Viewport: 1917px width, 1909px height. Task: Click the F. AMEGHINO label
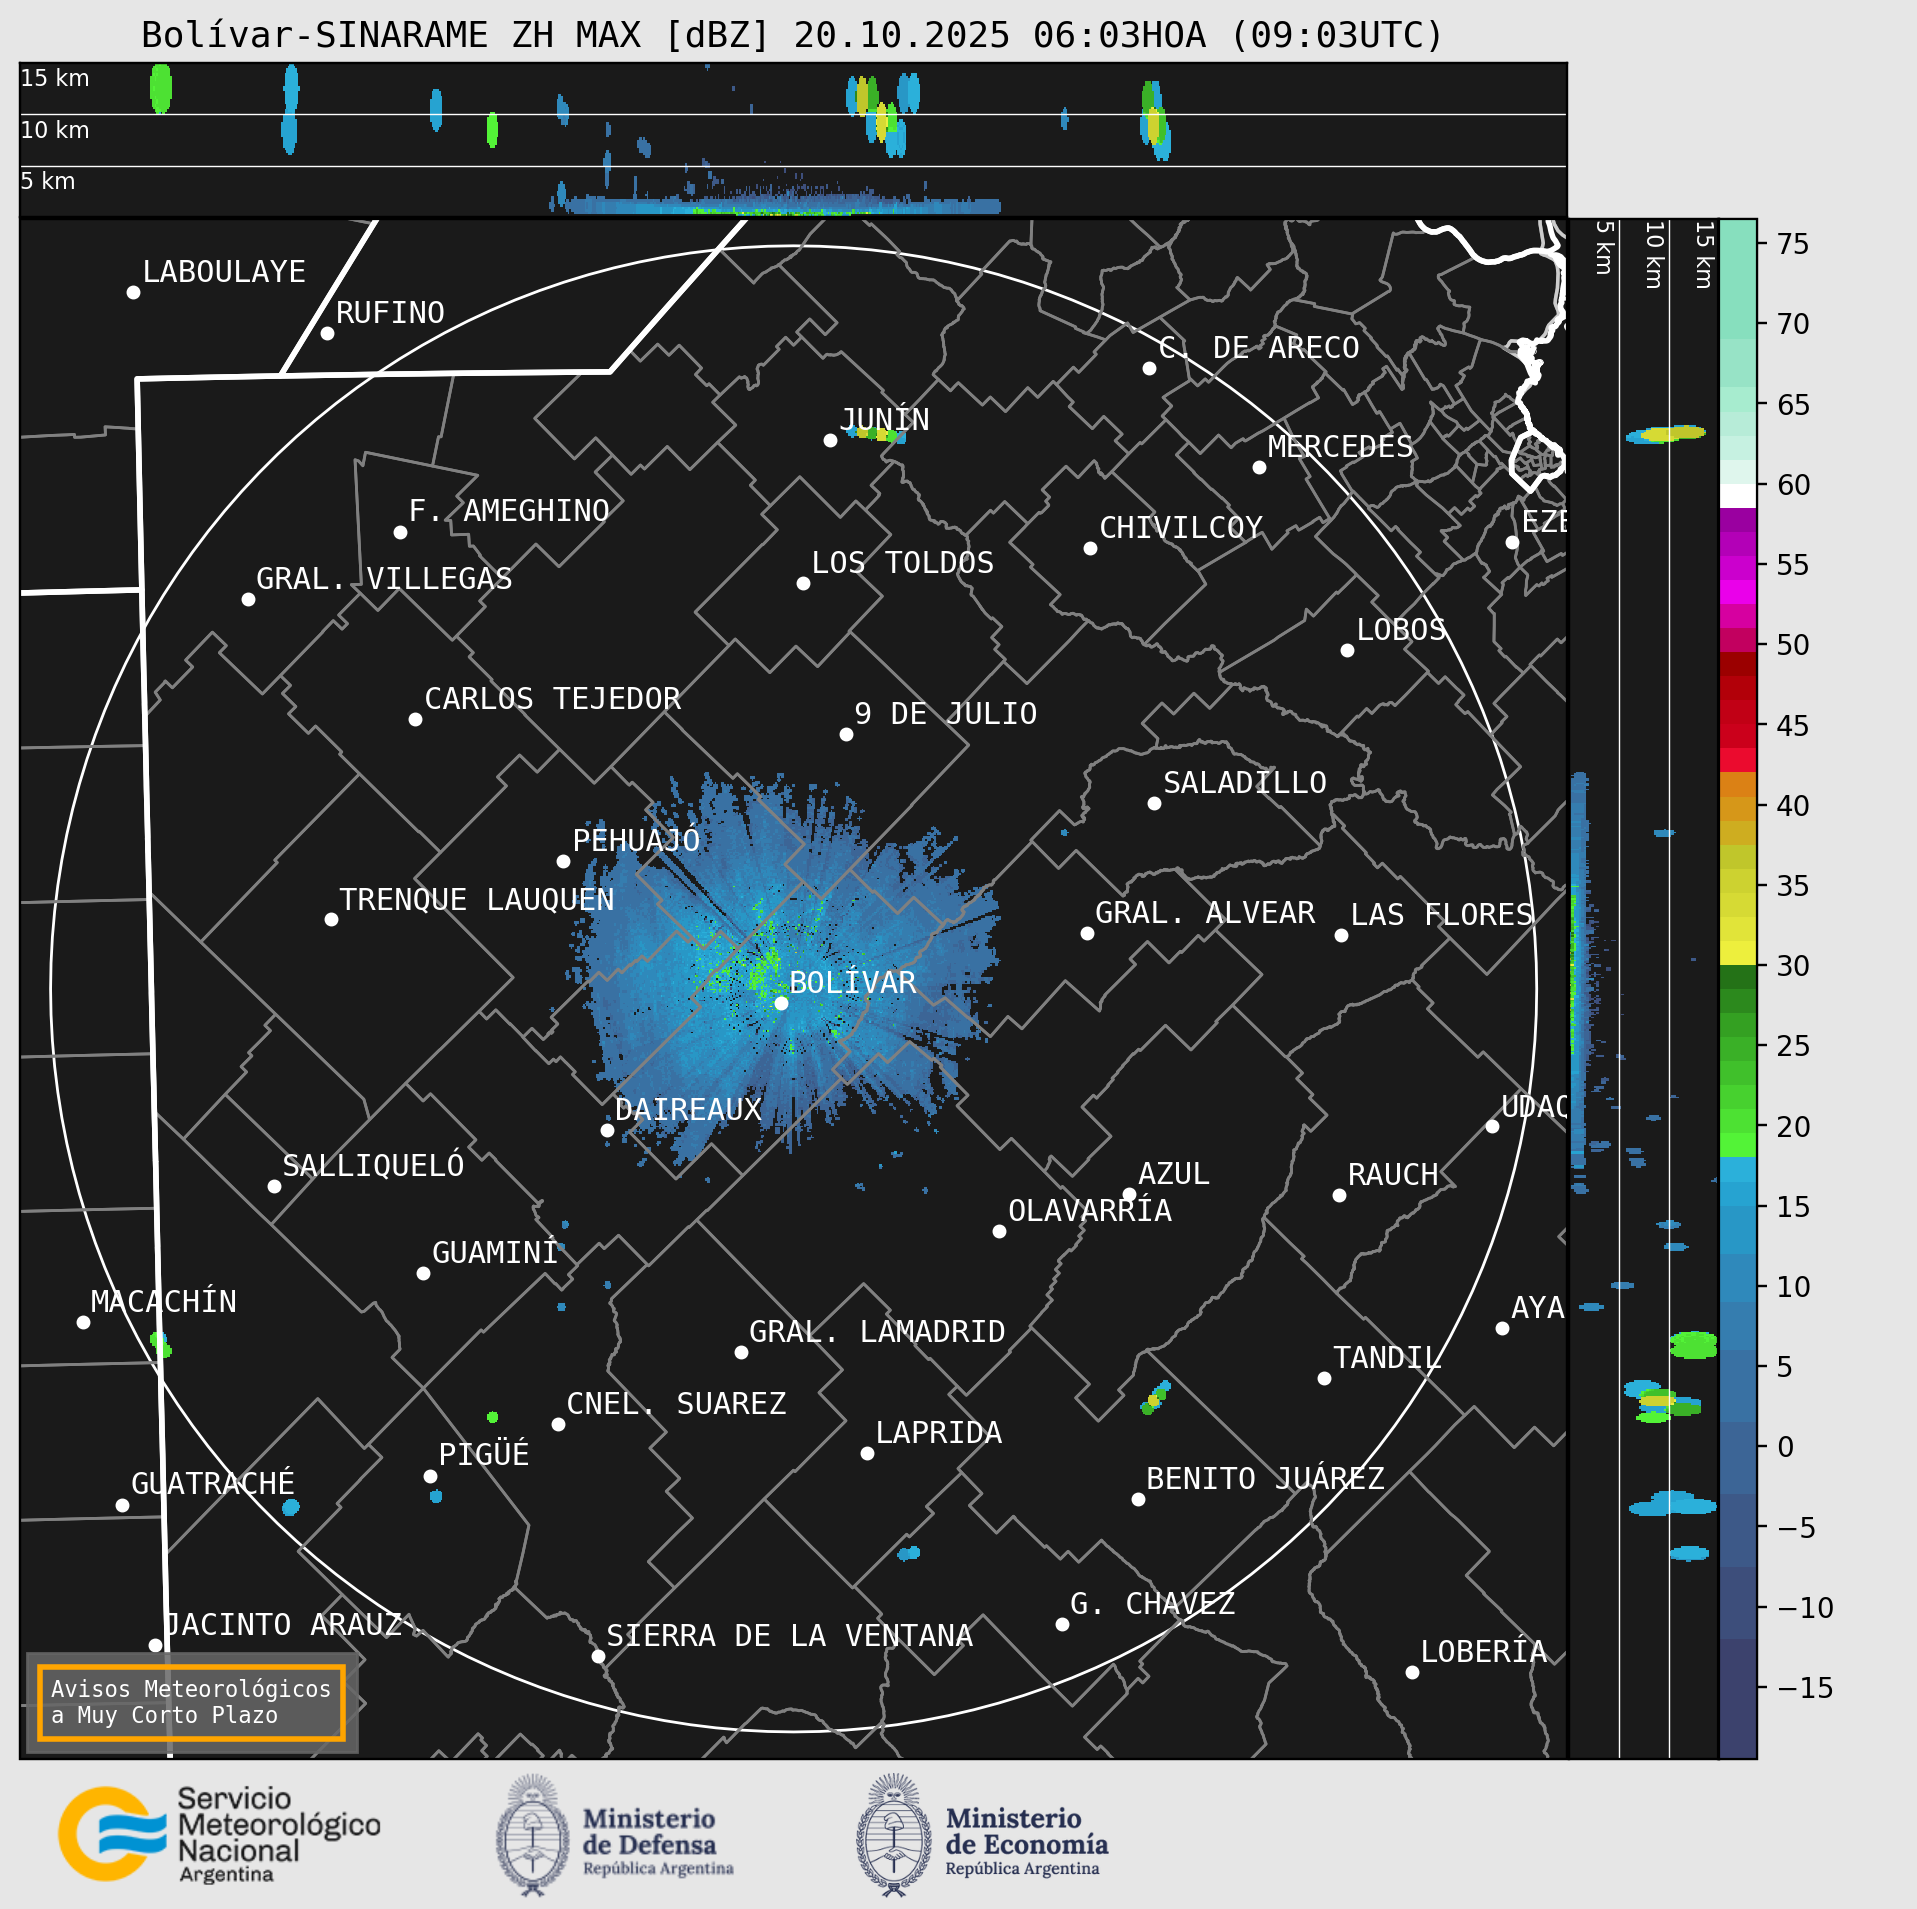coord(509,510)
